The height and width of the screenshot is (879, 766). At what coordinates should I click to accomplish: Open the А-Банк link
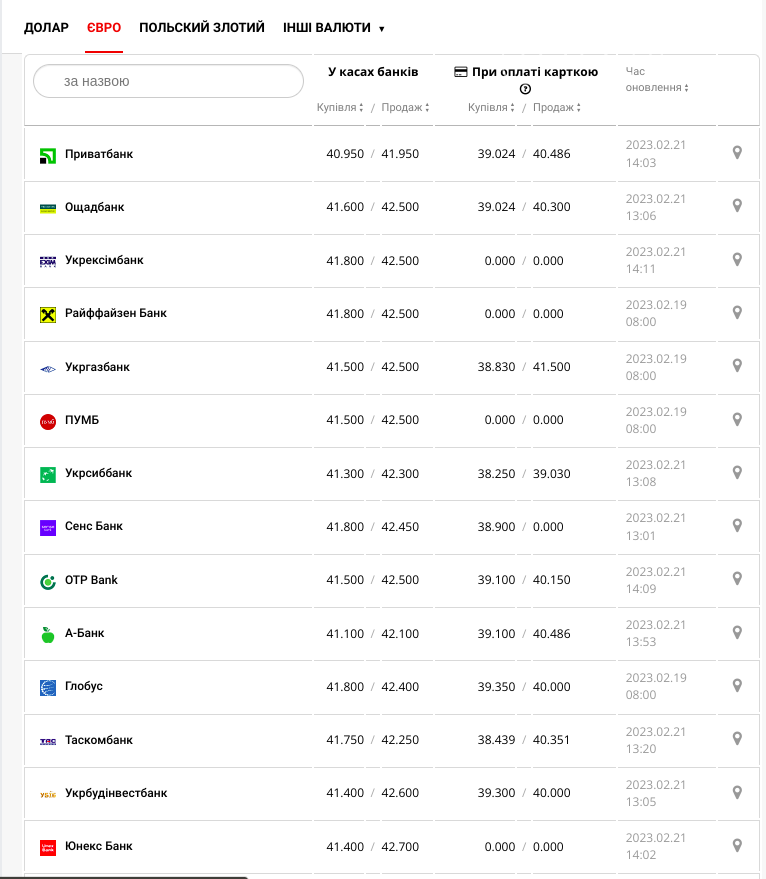(85, 633)
